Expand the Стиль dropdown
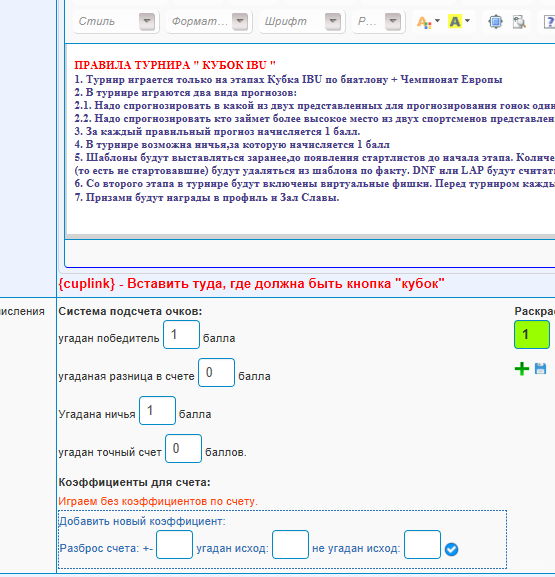This screenshot has width=555, height=577. [x=147, y=22]
